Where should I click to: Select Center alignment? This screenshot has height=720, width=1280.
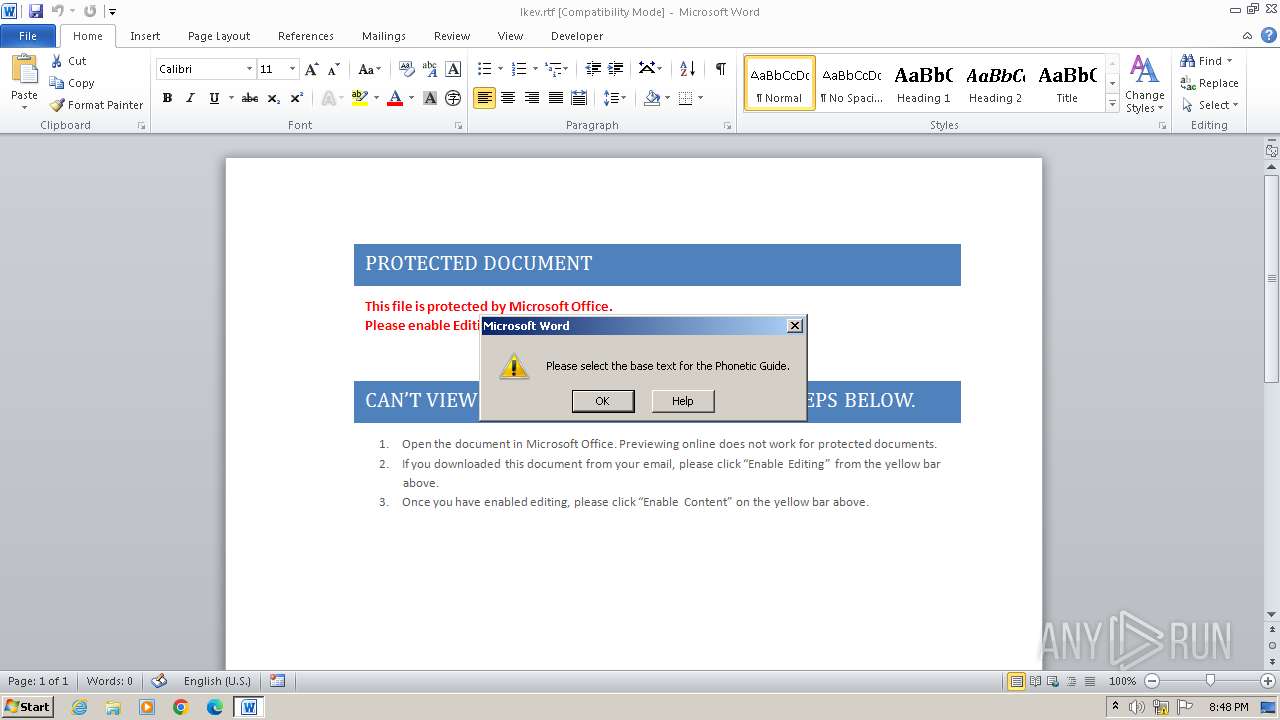point(508,98)
